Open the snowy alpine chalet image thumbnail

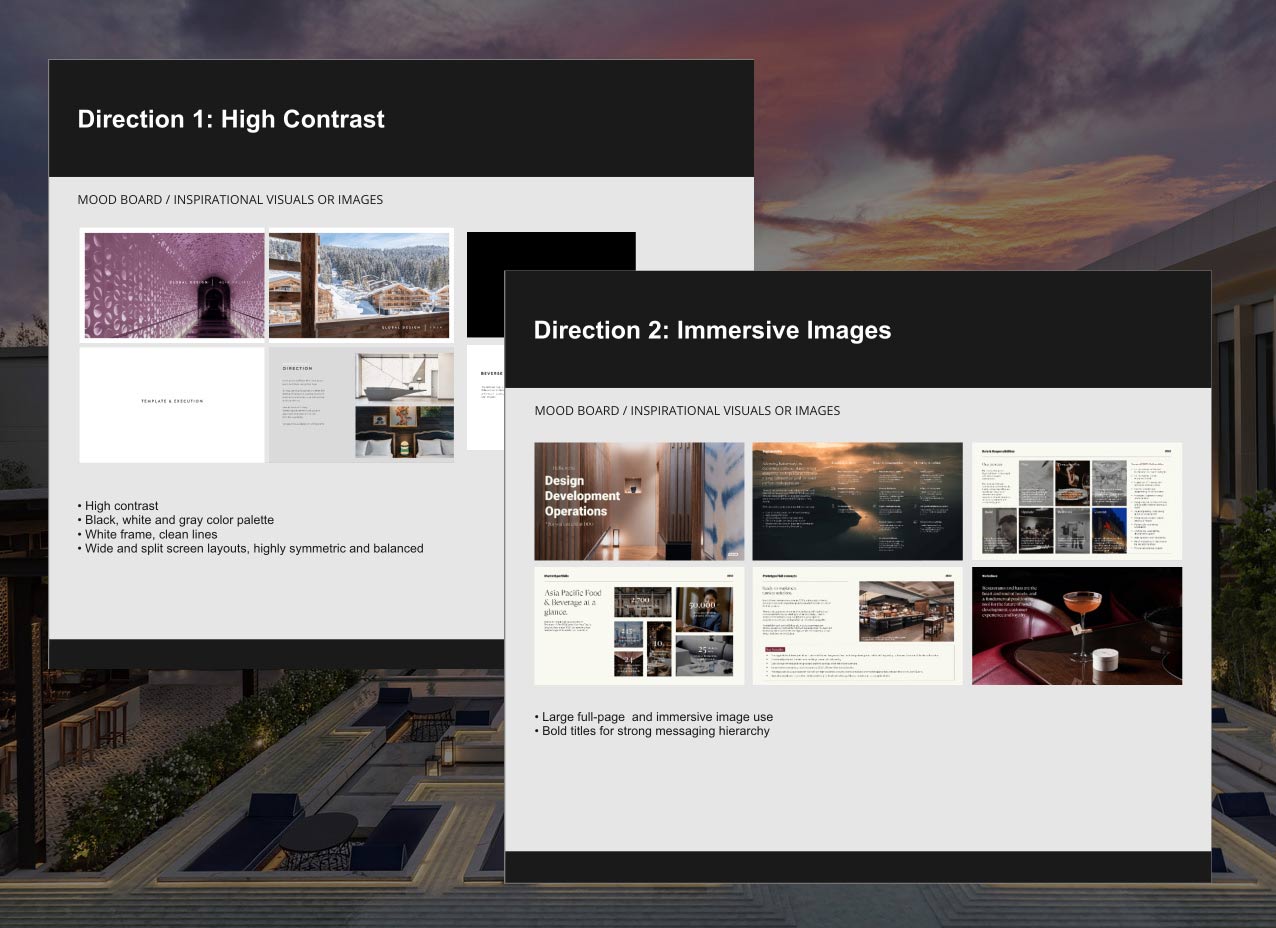359,284
